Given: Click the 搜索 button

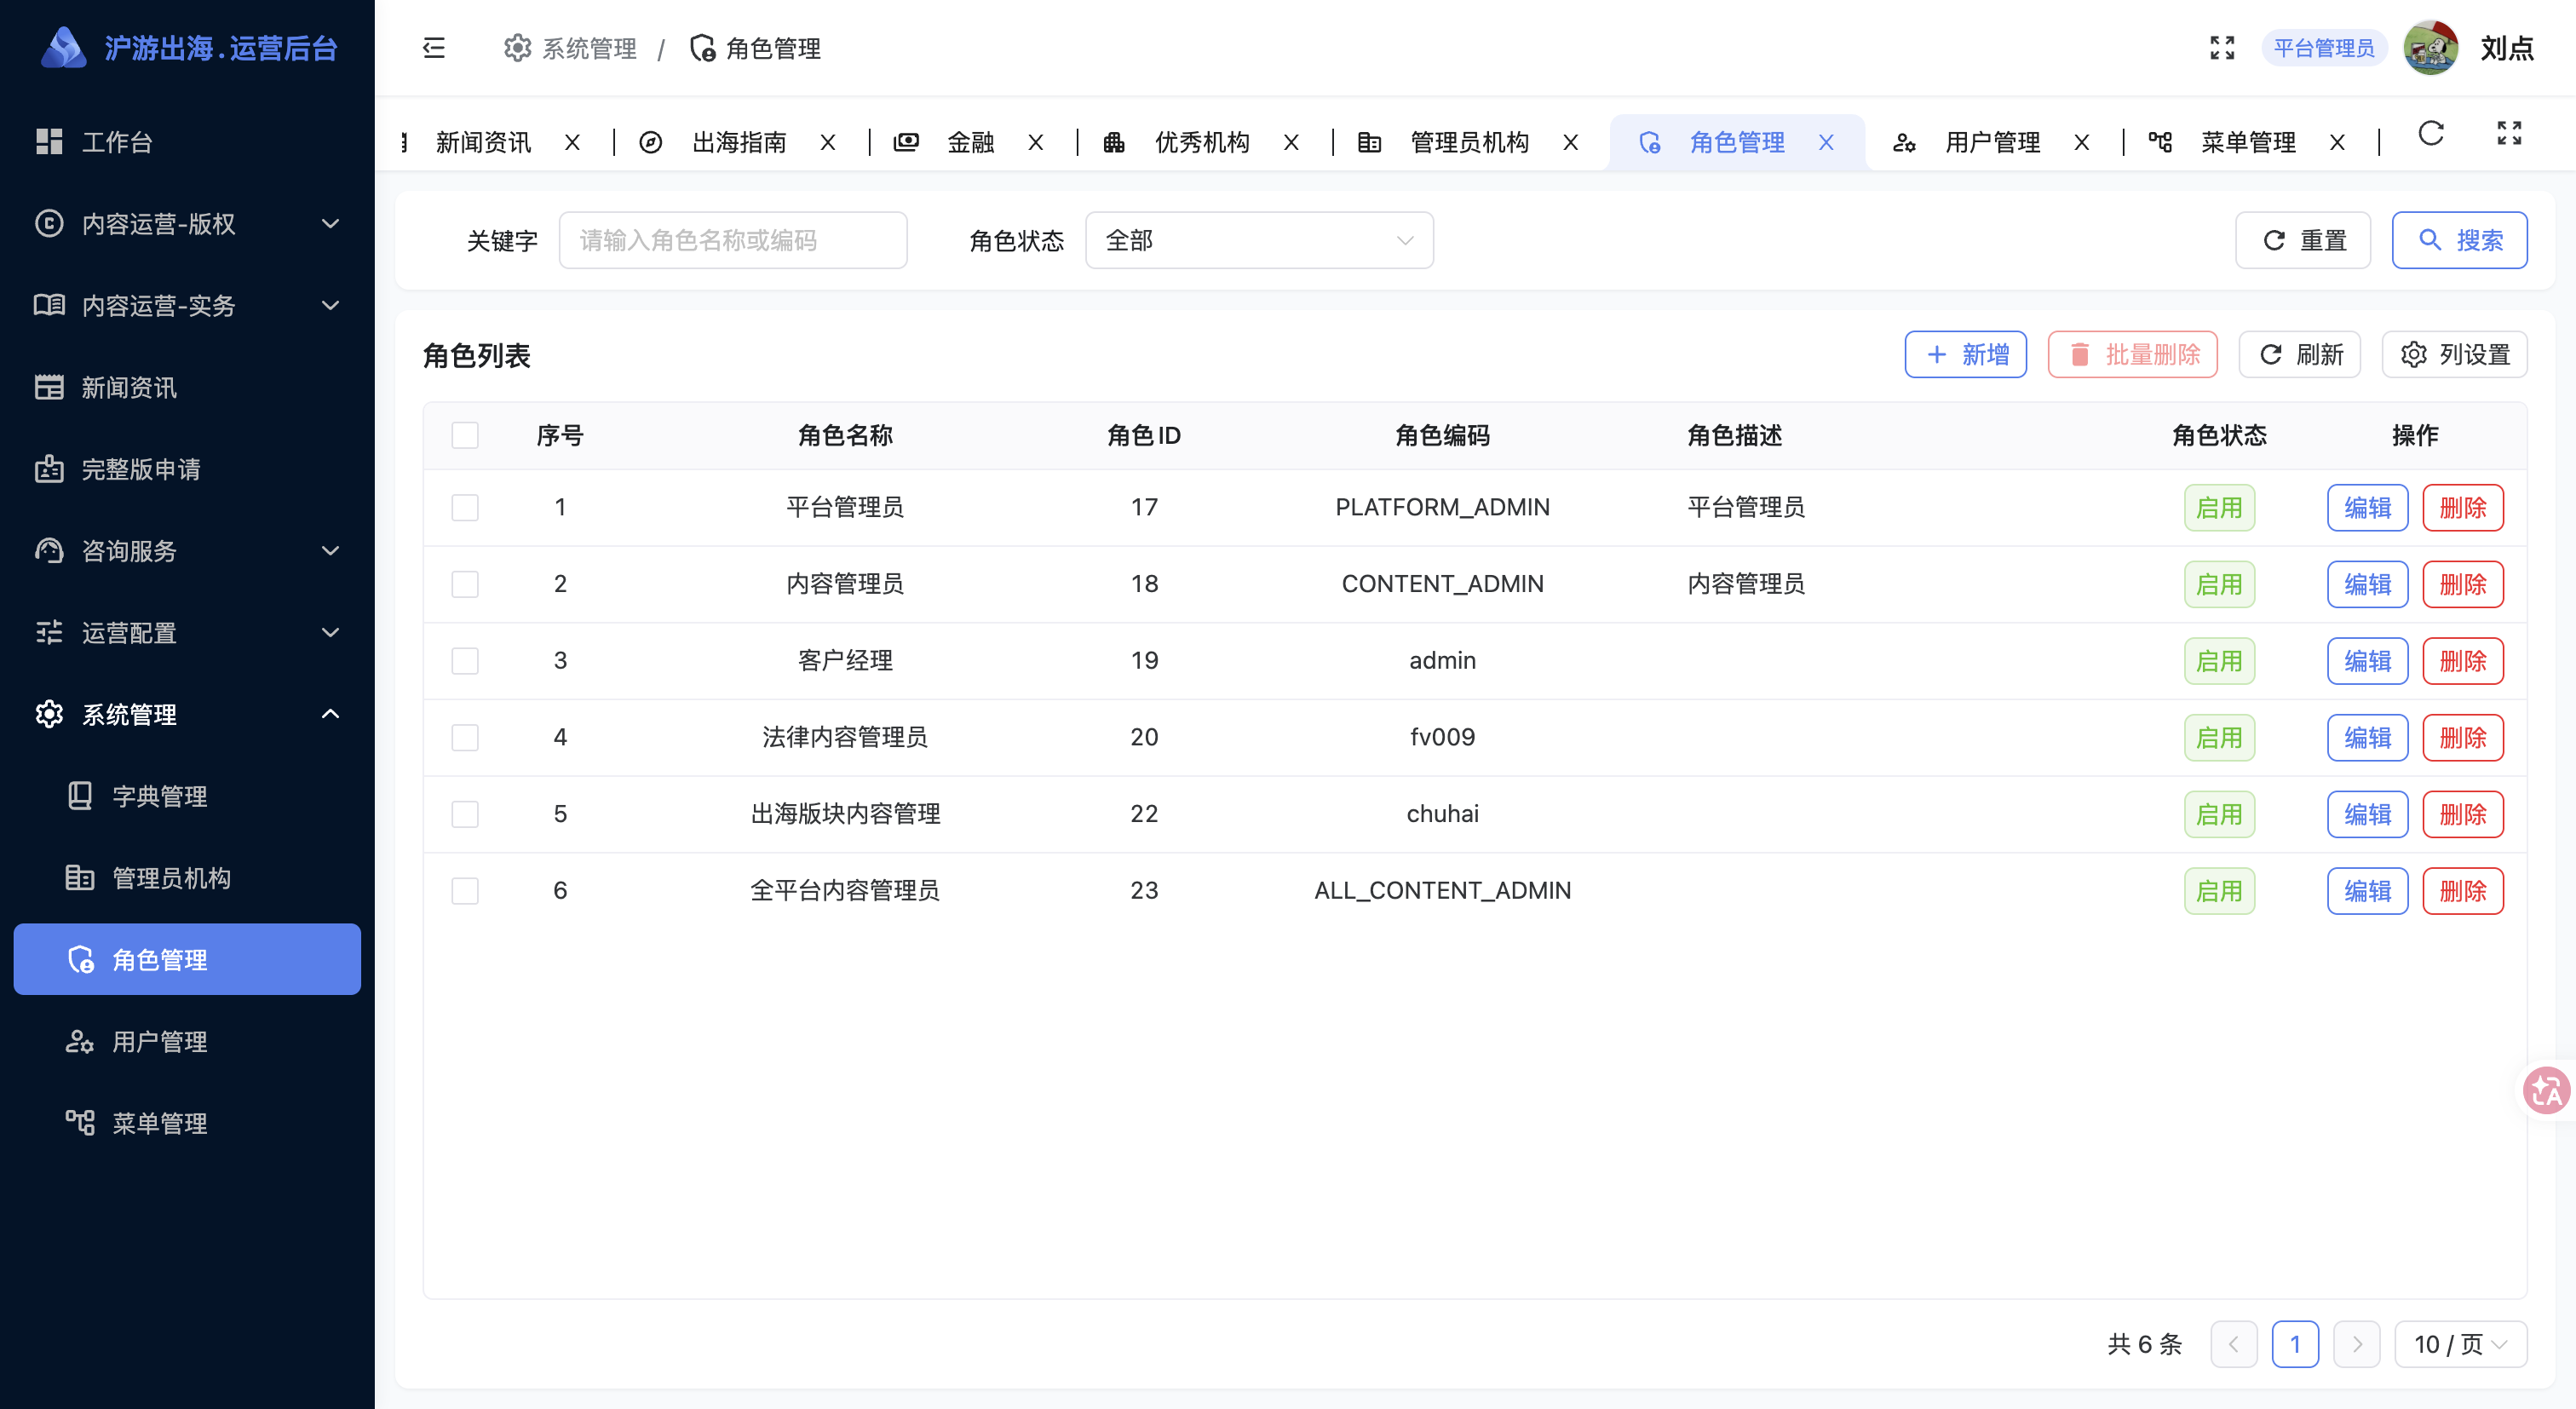Looking at the screenshot, I should [x=2459, y=240].
